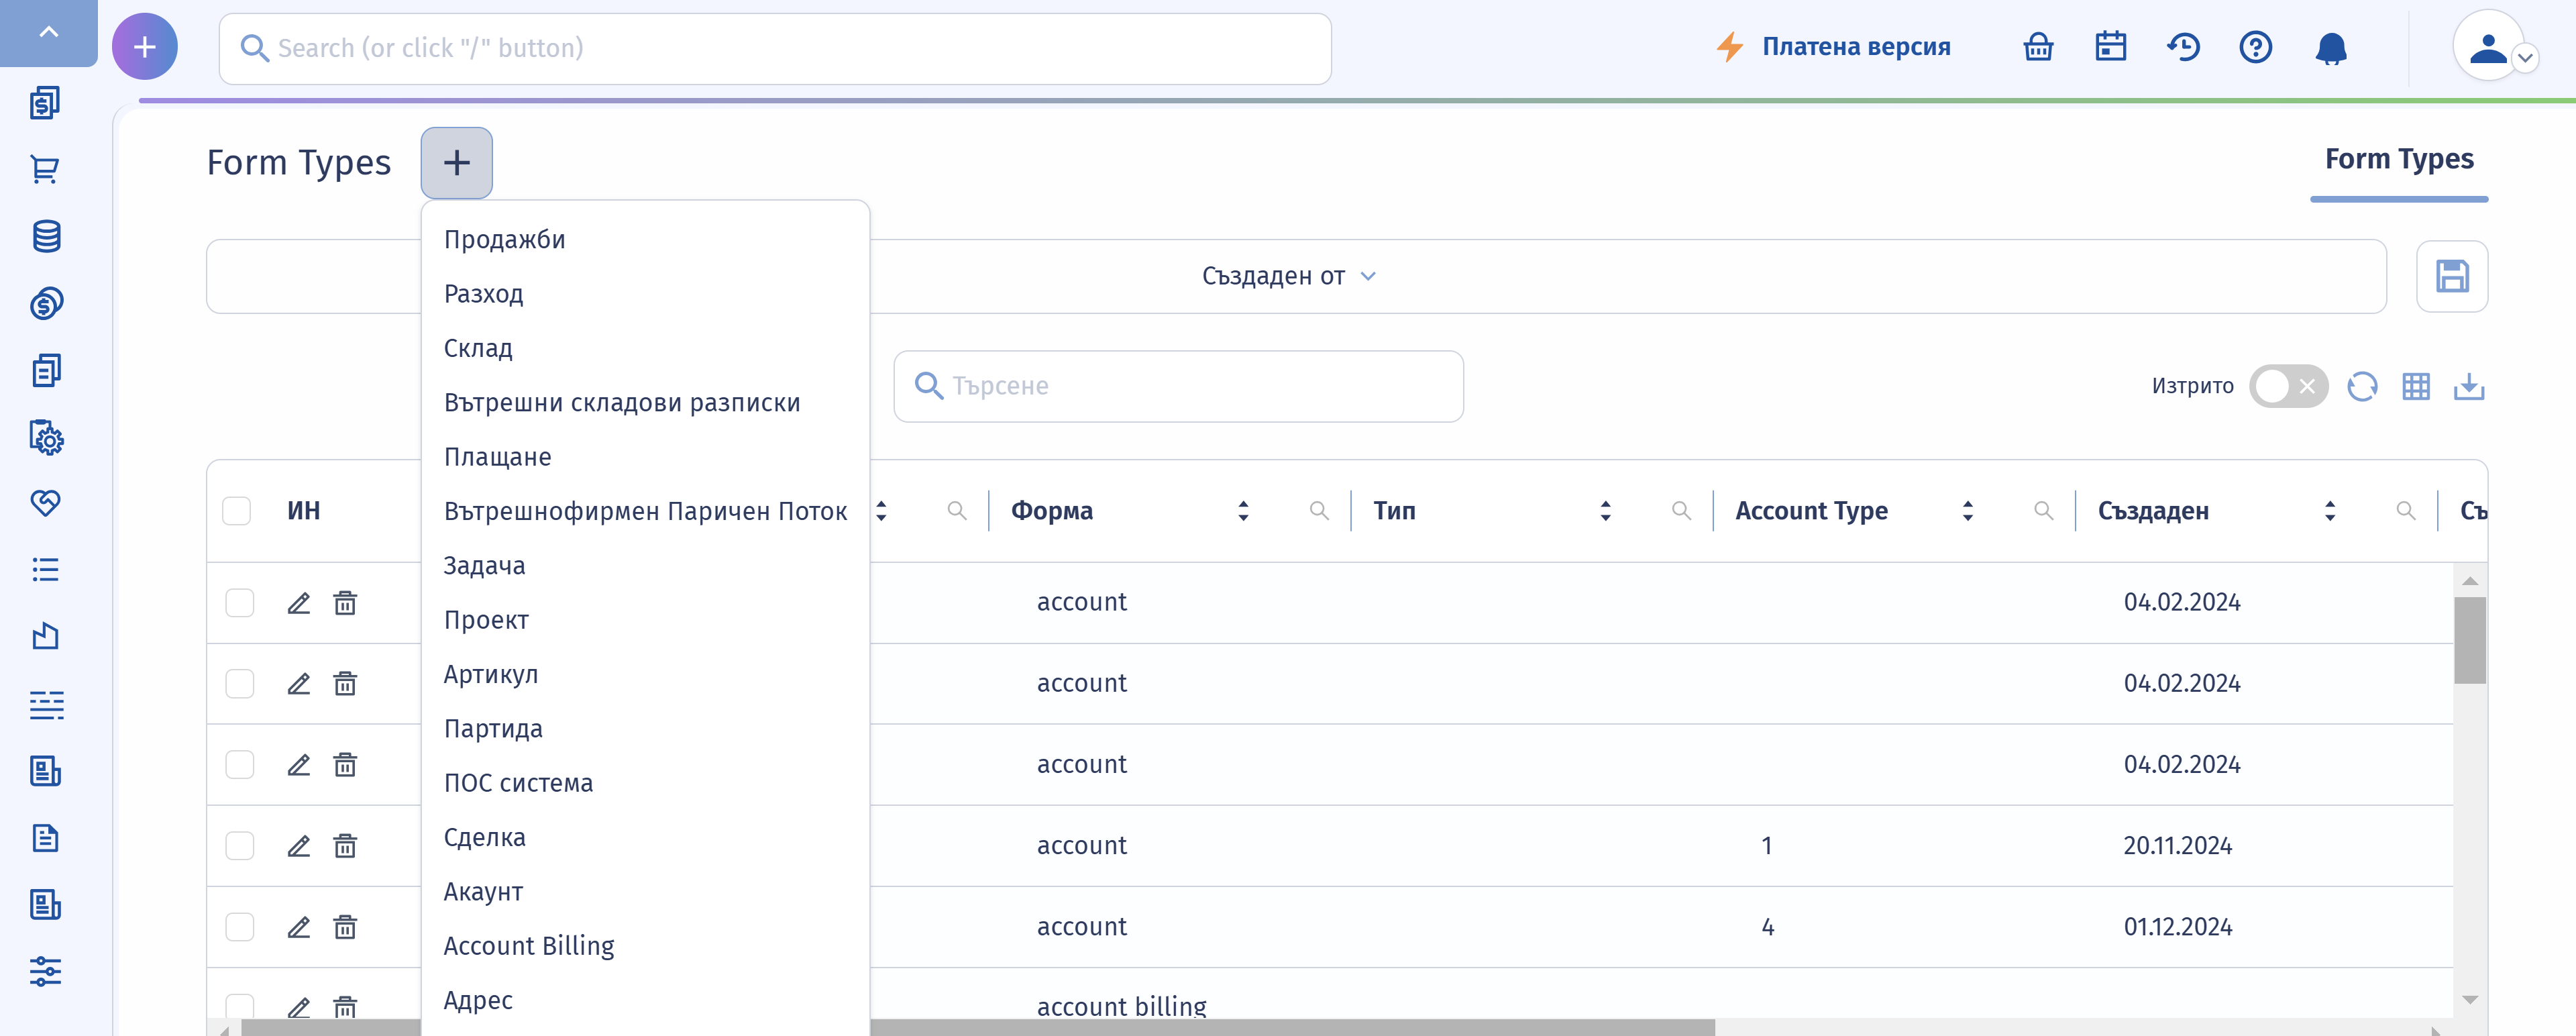
Task: Click the download export icon
Action: (2469, 386)
